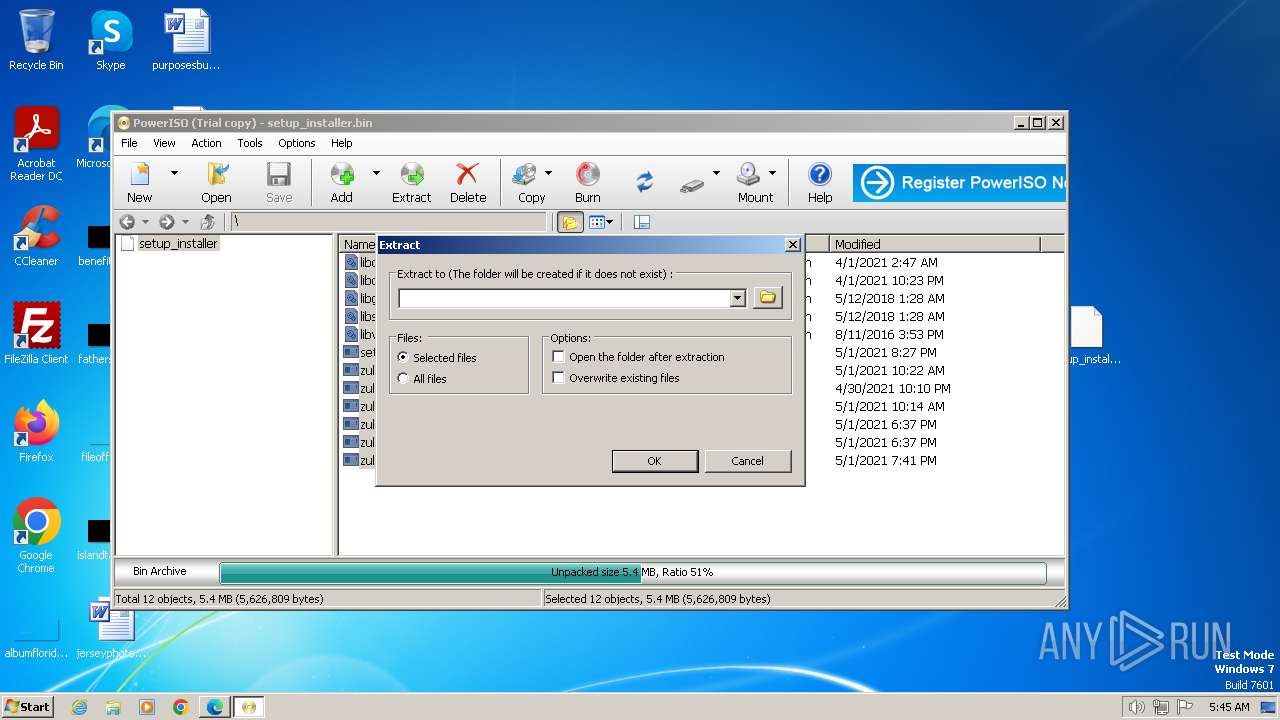This screenshot has height=720, width=1280.
Task: Click the Register PowerISO banner
Action: 959,183
